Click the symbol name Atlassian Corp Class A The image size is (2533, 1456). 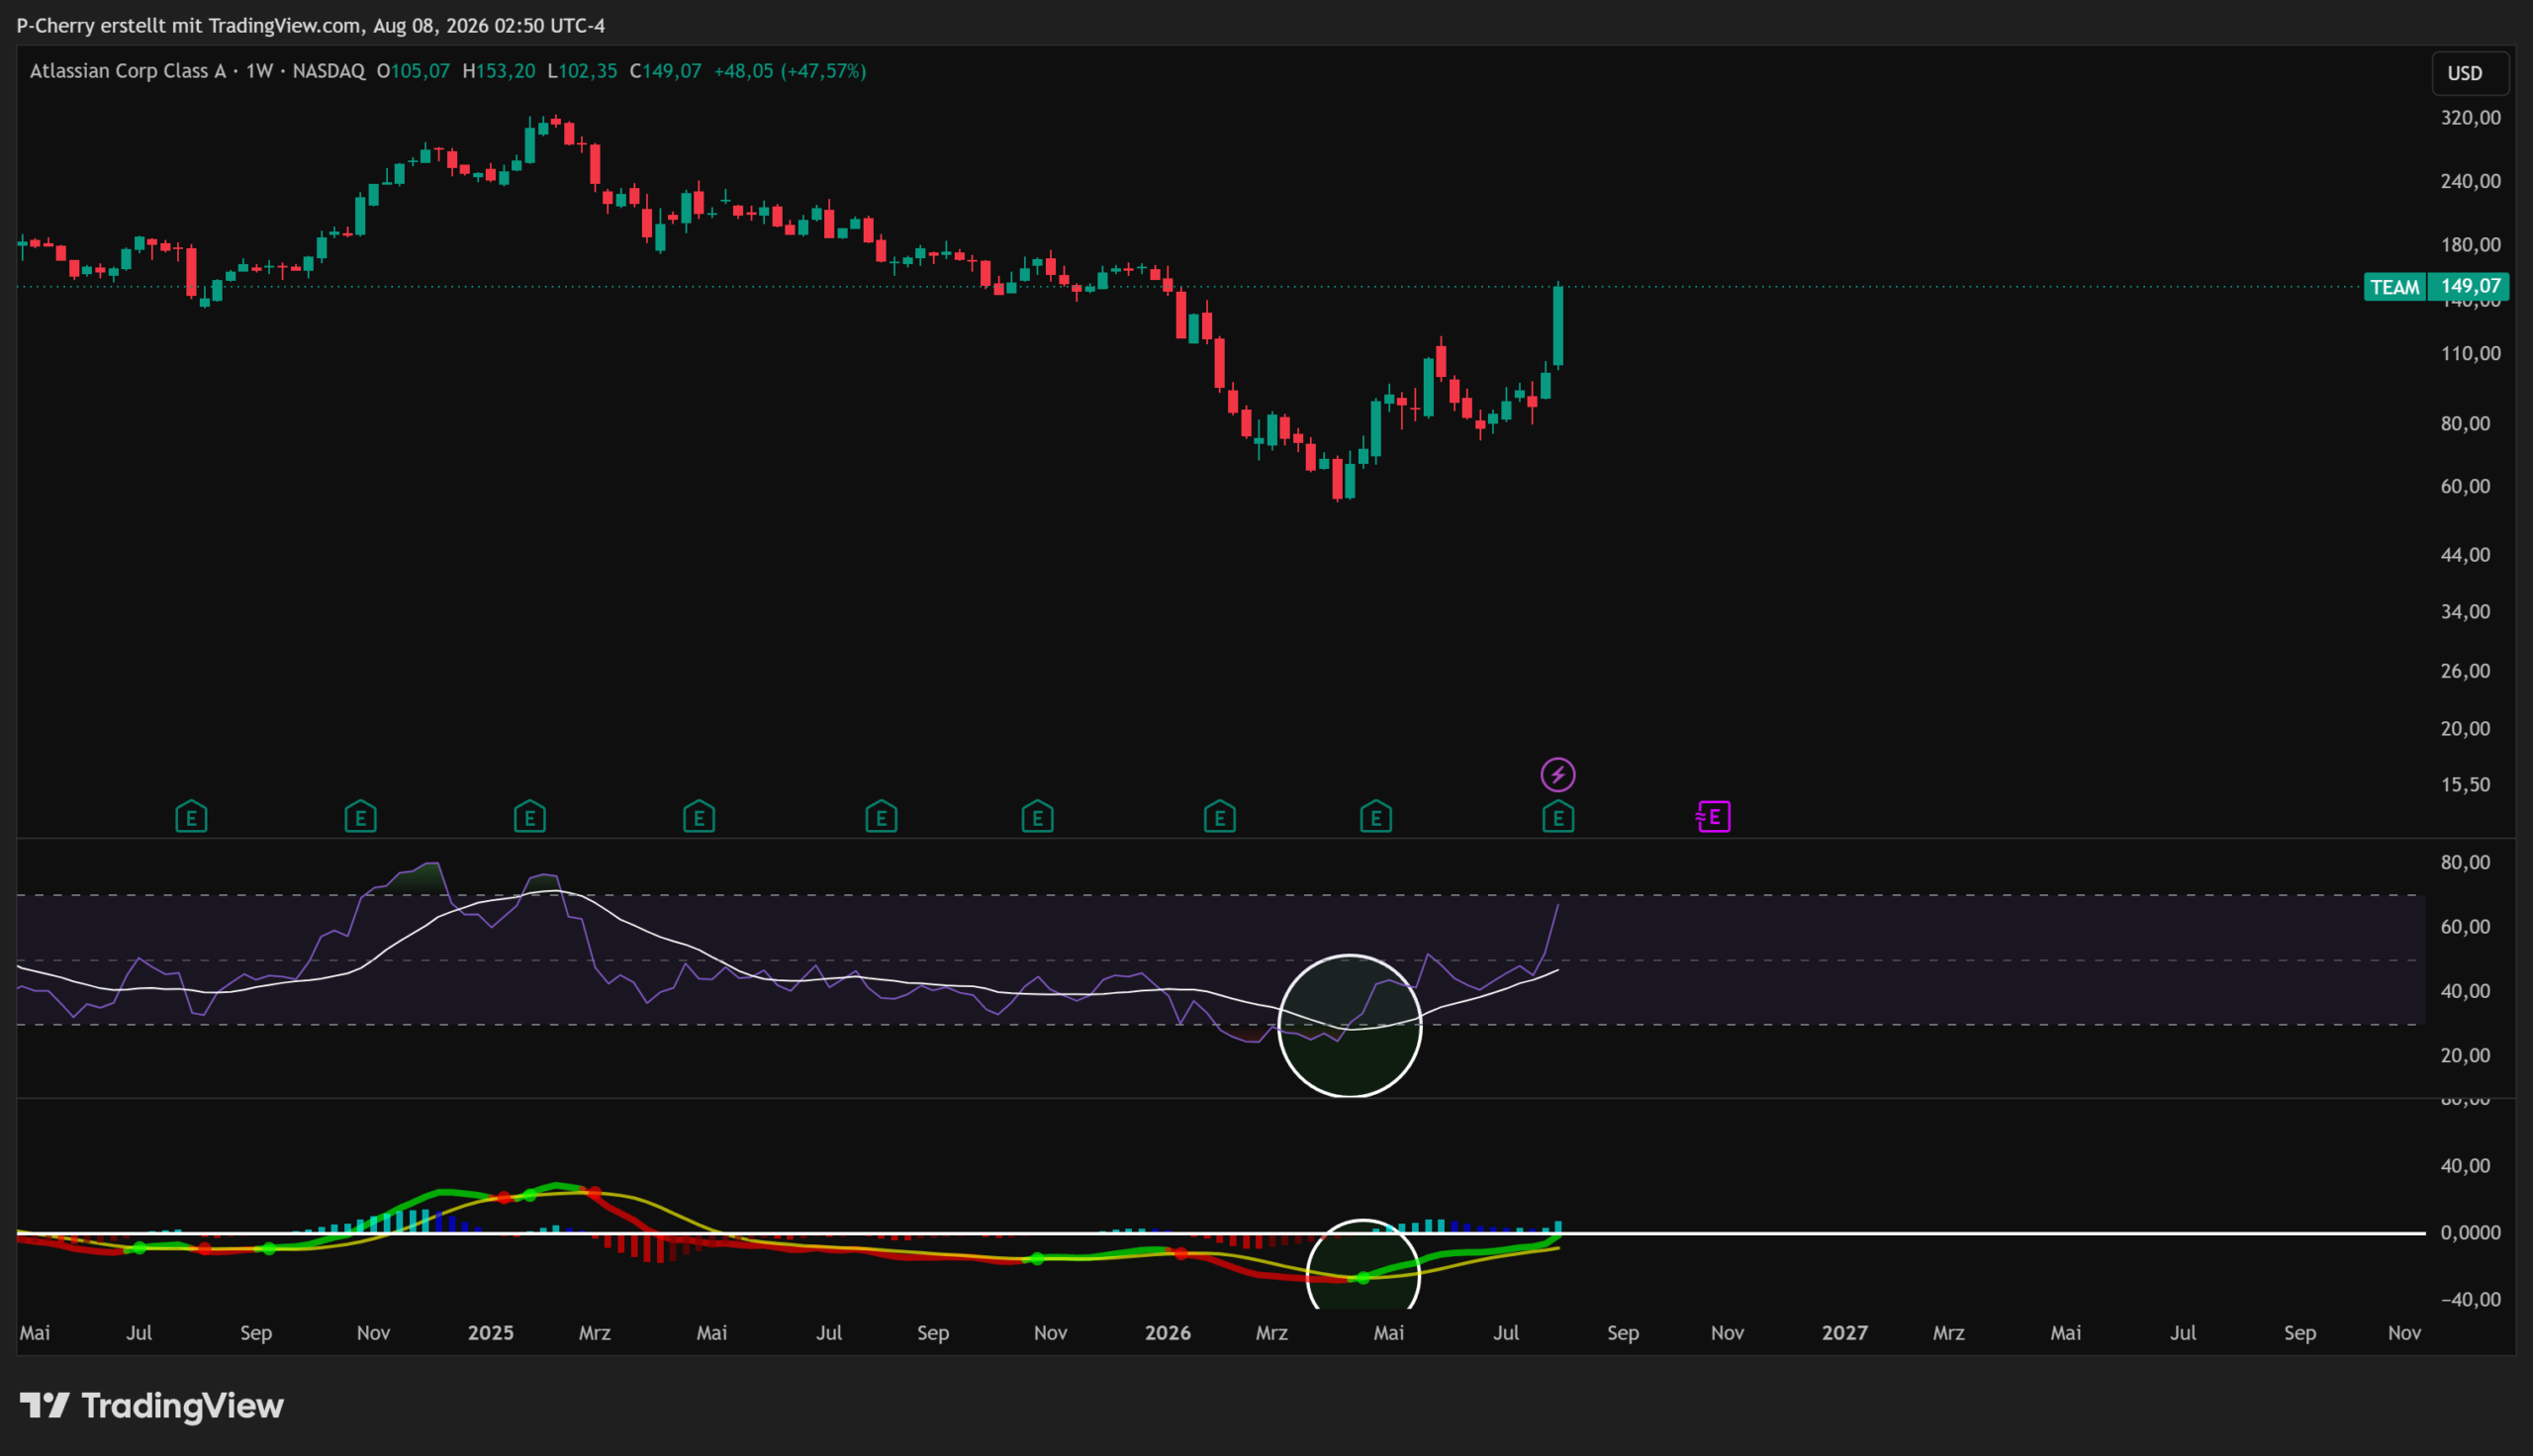pyautogui.click(x=128, y=71)
